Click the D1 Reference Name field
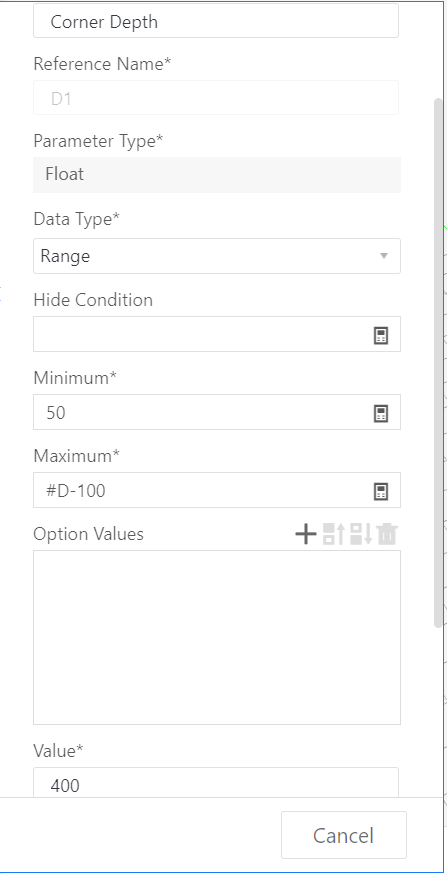Screen dimensions: 447x874 (x=216, y=98)
